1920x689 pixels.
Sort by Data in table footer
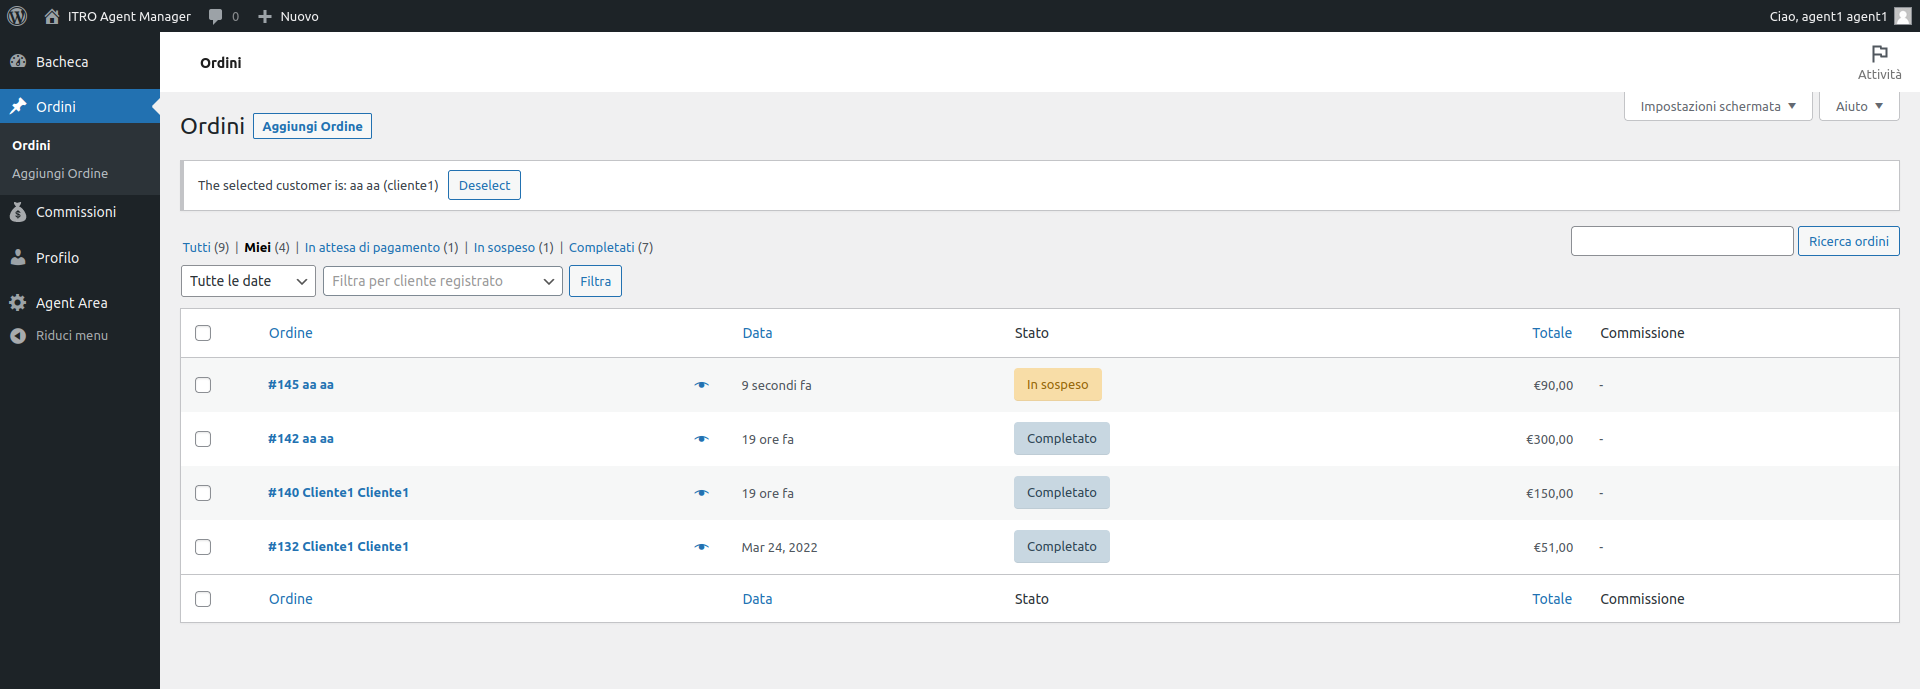(x=757, y=599)
